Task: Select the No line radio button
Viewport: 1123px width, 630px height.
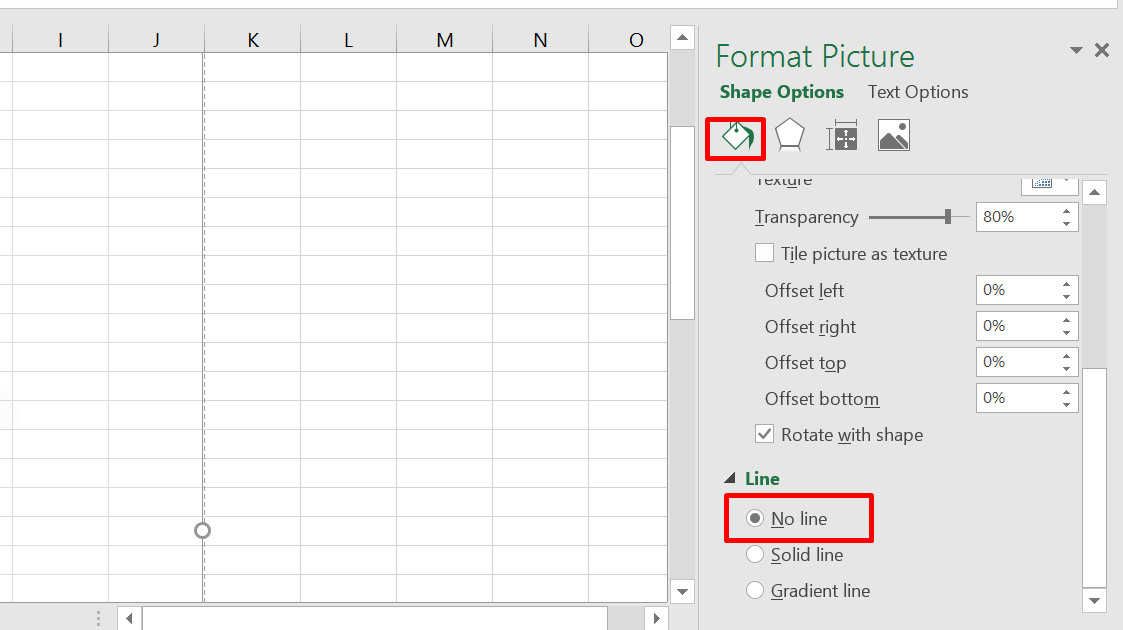Action: pyautogui.click(x=755, y=518)
